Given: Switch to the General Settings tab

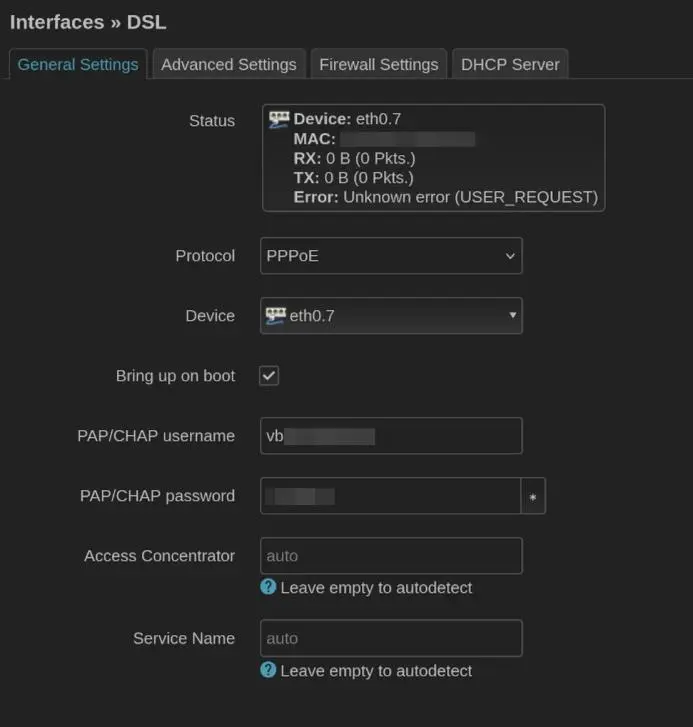Looking at the screenshot, I should tap(78, 64).
